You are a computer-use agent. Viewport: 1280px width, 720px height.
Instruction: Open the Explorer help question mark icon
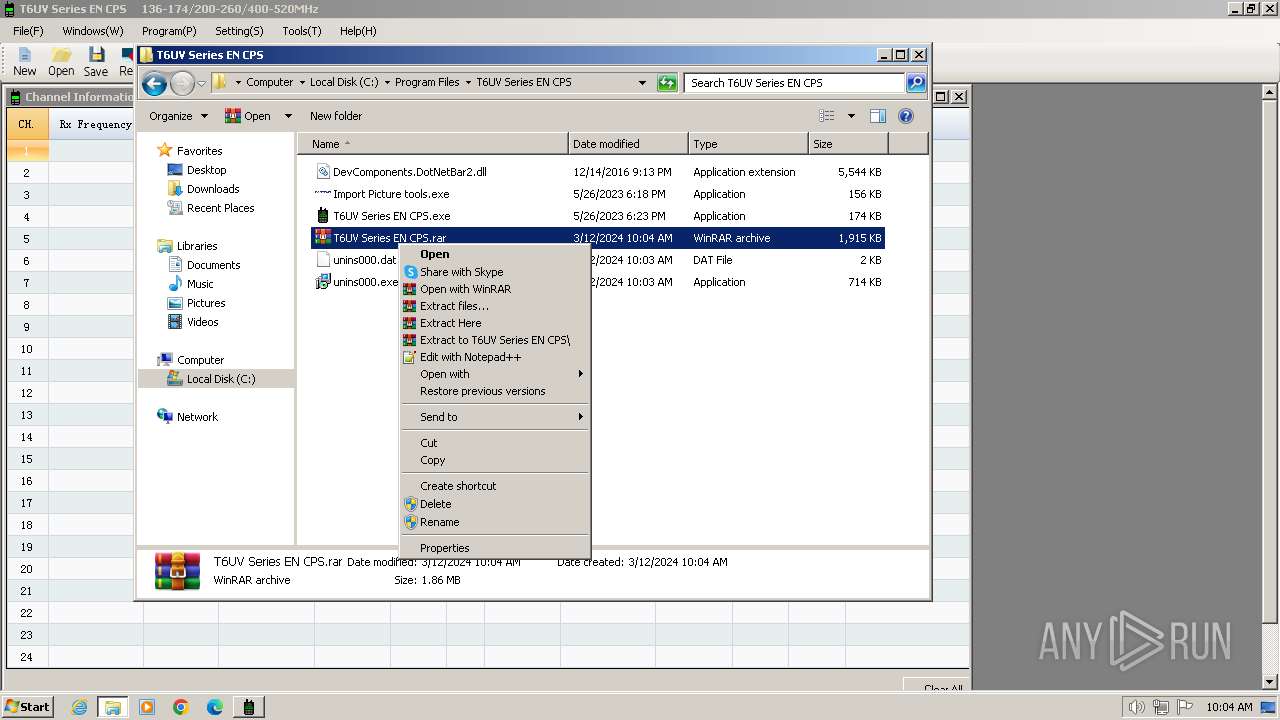coord(906,116)
